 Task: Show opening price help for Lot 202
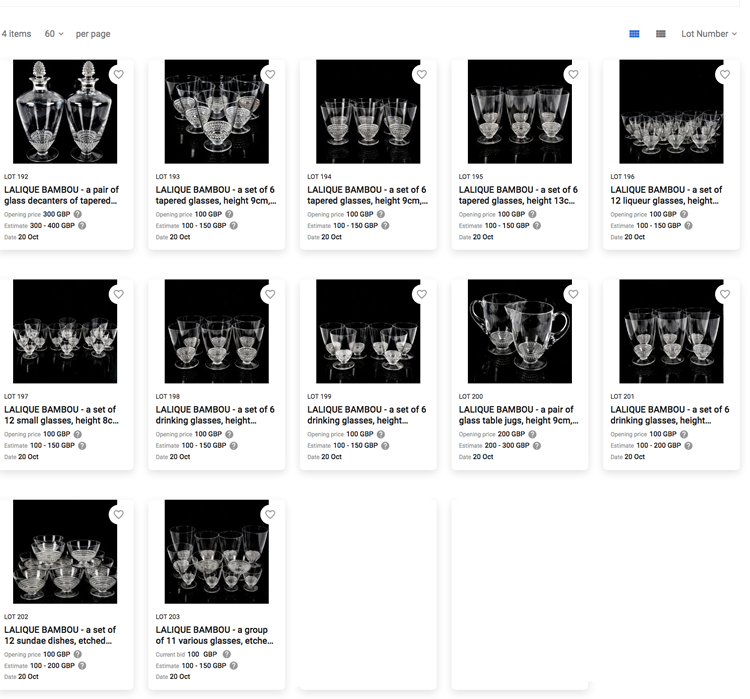point(77,654)
